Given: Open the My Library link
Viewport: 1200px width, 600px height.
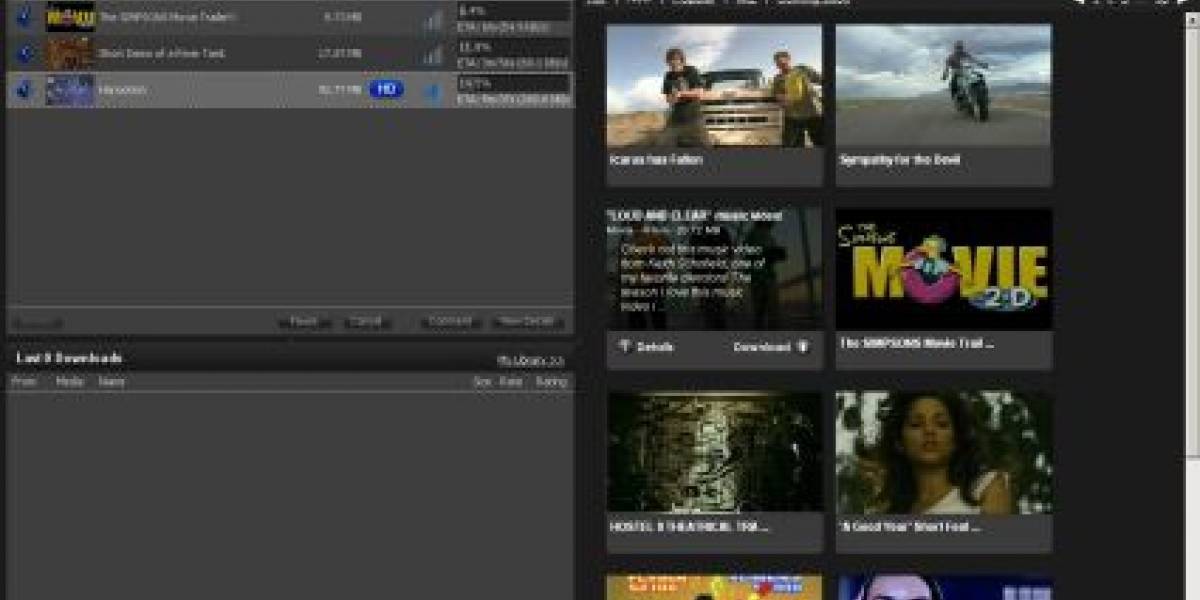Looking at the screenshot, I should tap(530, 360).
